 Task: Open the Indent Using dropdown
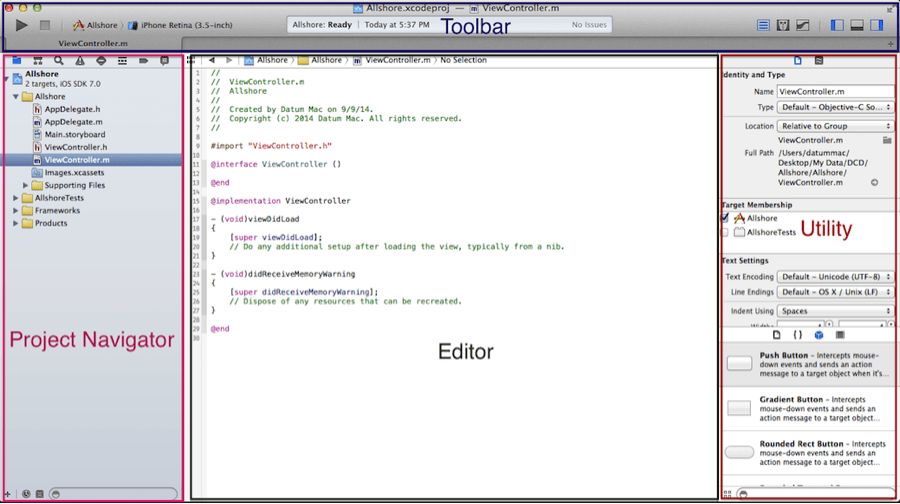(835, 311)
